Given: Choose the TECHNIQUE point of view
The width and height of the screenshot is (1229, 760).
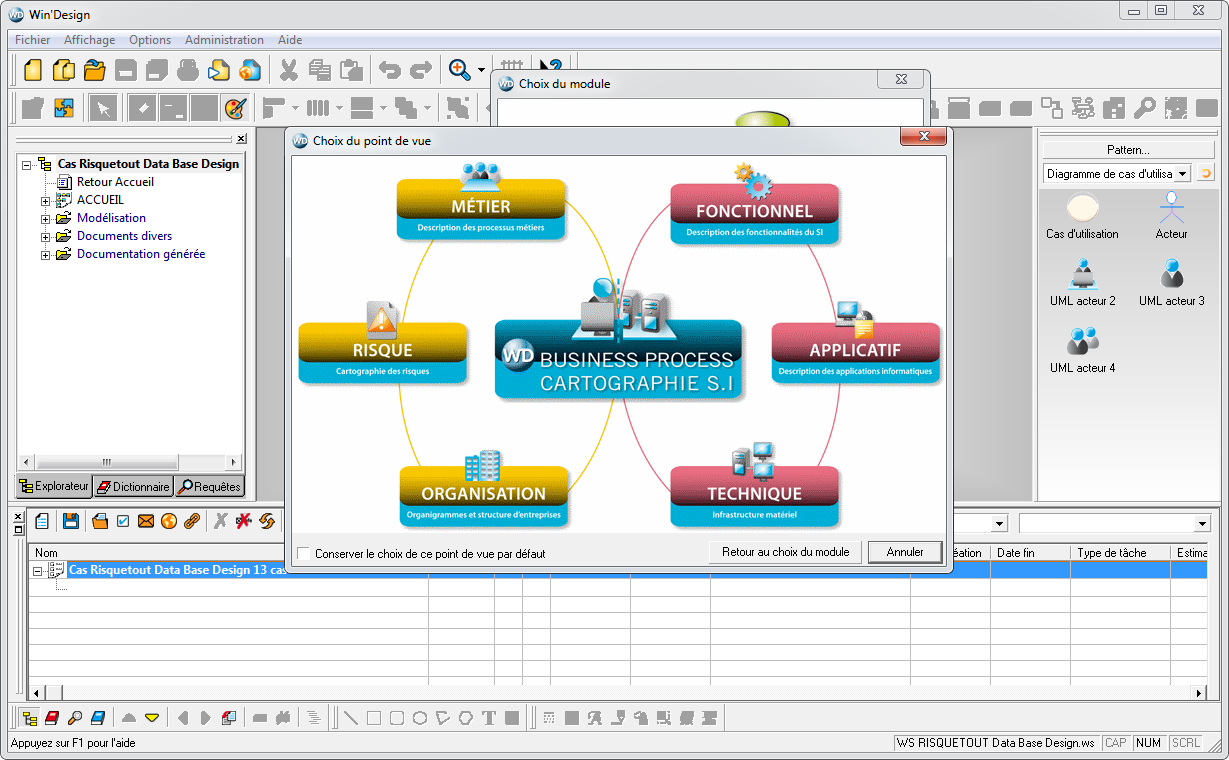Looking at the screenshot, I should pyautogui.click(x=755, y=496).
